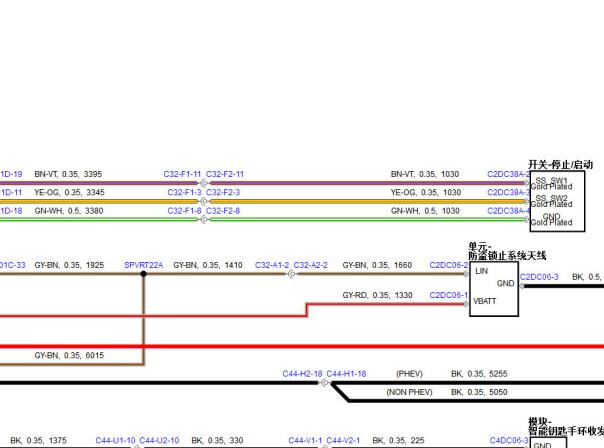
Task: Open connector link C32-A1-2
Action: click(272, 265)
